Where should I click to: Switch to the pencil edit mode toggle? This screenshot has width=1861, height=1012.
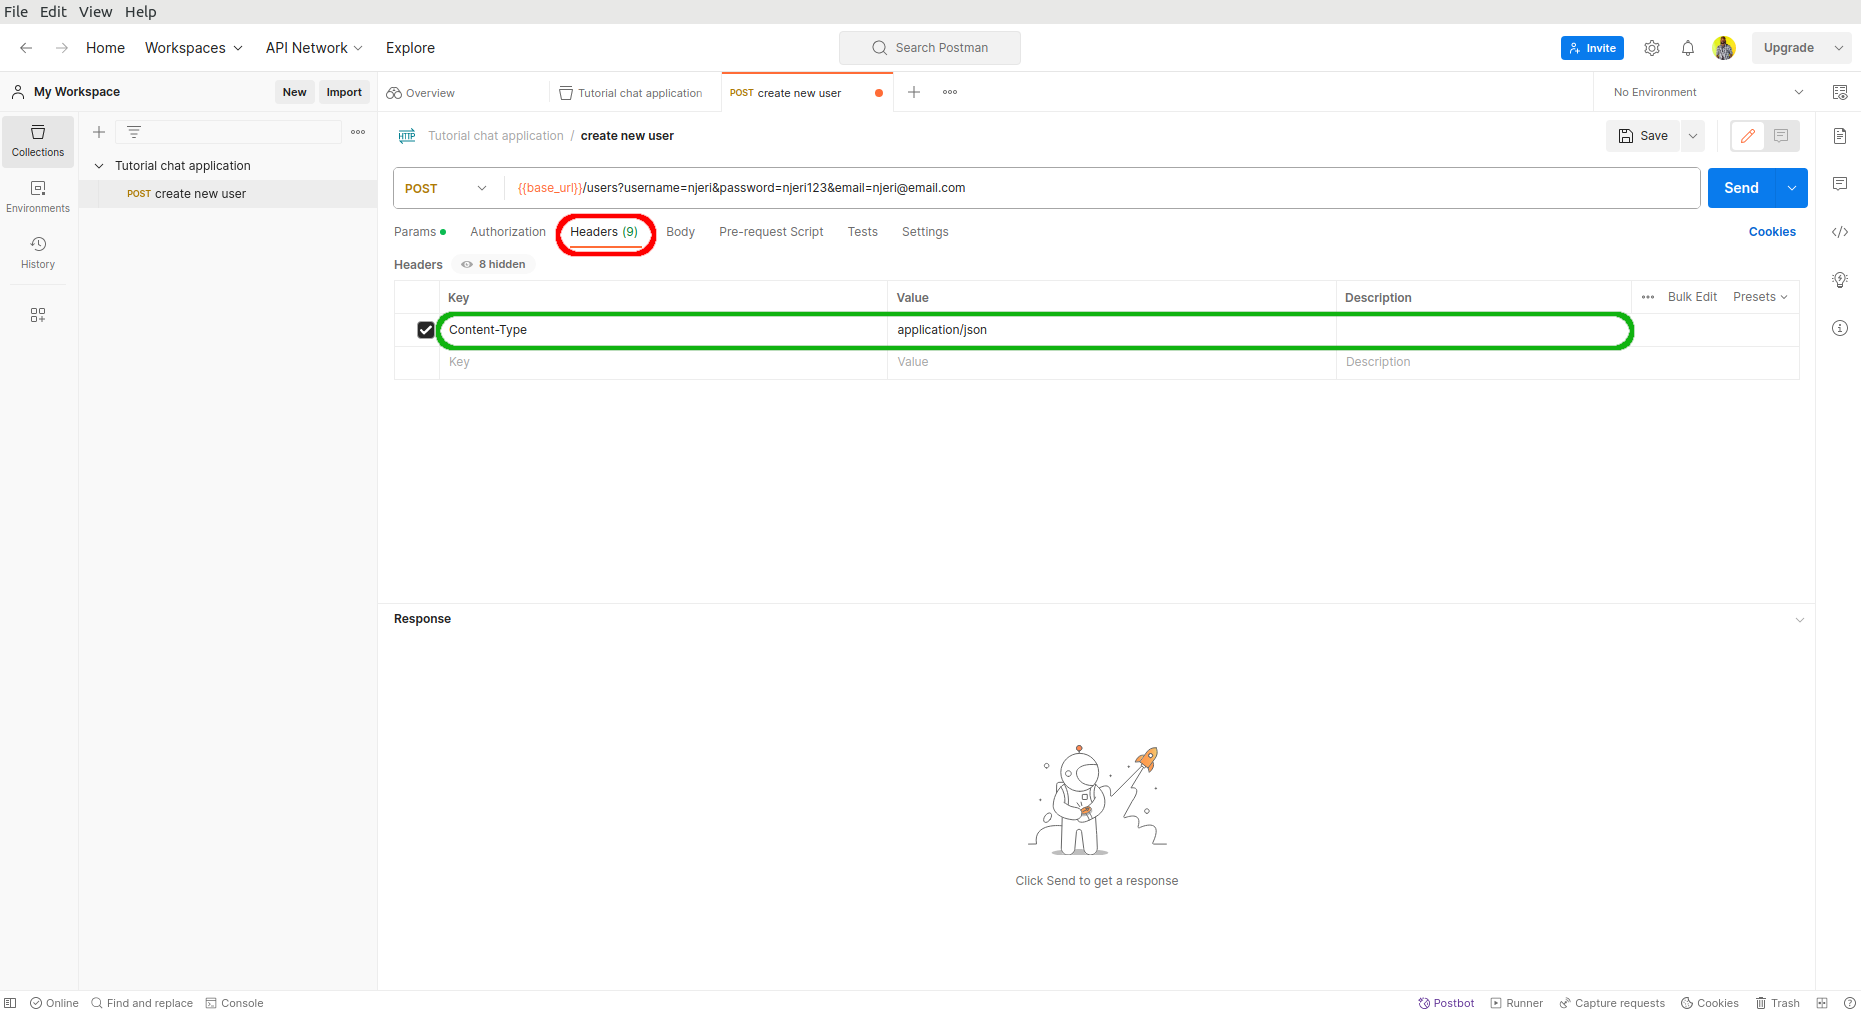coord(1748,136)
